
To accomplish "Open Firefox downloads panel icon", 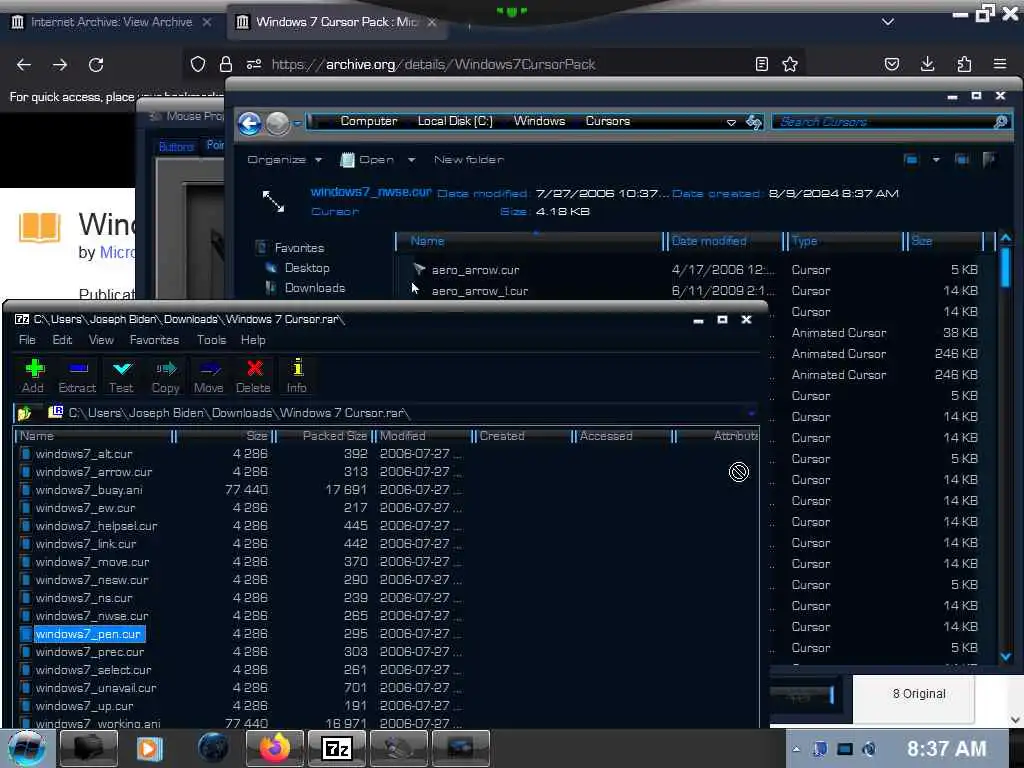I will (x=927, y=64).
